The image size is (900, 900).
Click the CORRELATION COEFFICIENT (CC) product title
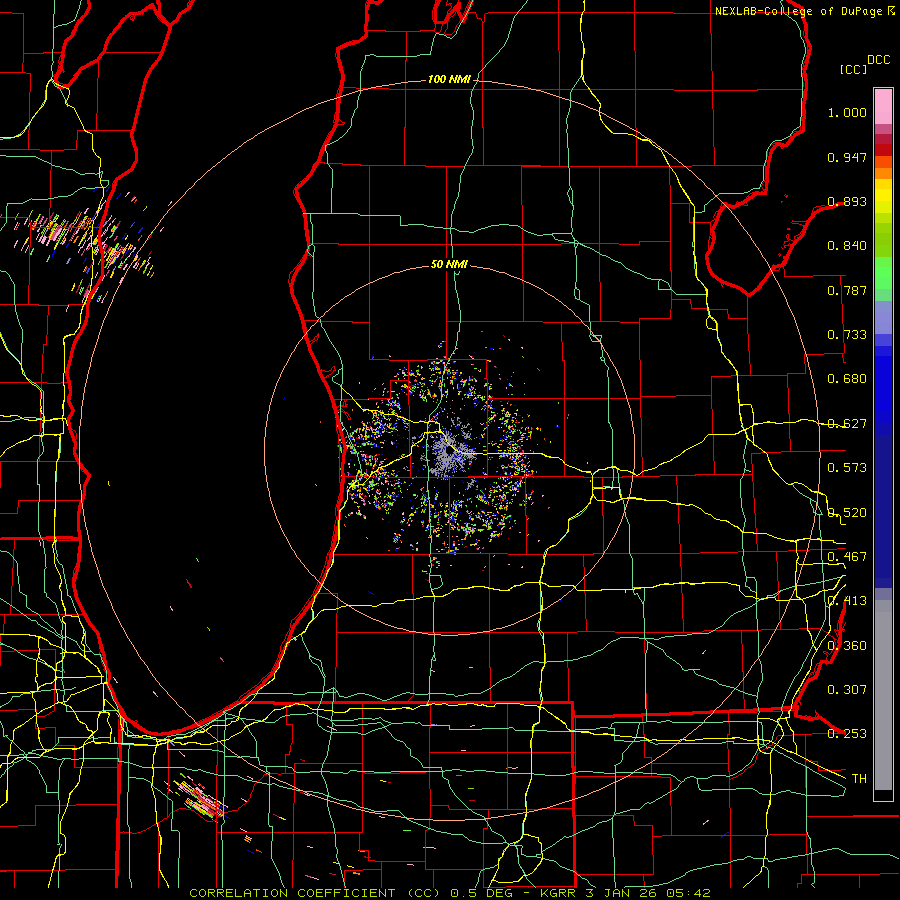(x=317, y=893)
